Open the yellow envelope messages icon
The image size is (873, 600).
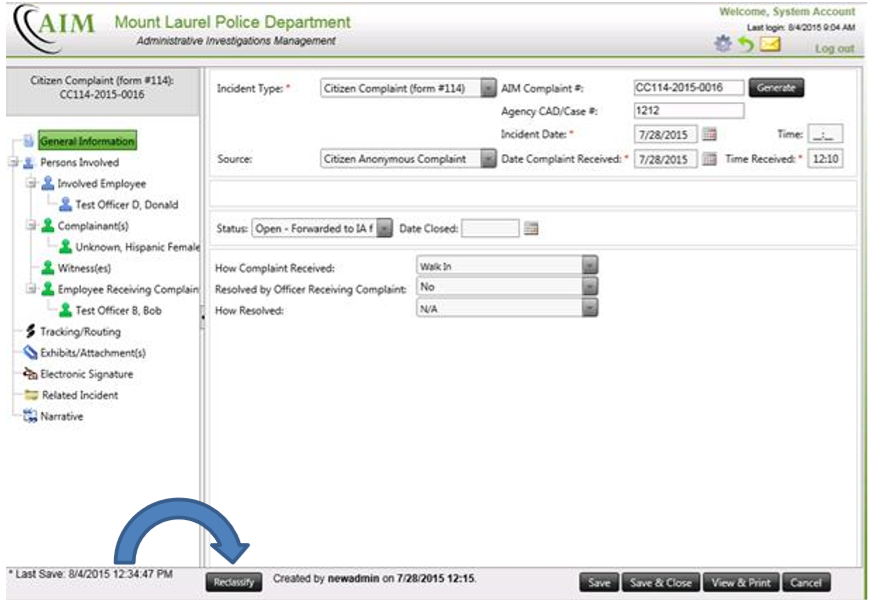coord(769,44)
